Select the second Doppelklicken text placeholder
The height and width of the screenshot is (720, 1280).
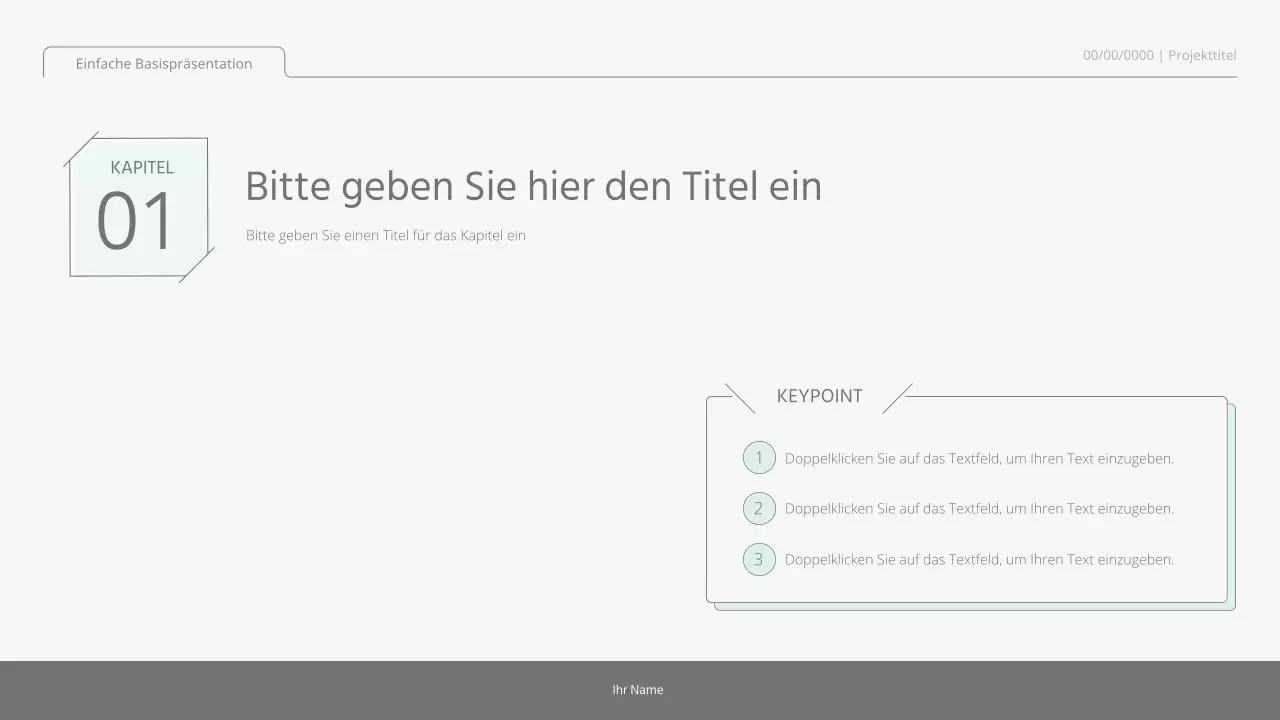click(x=980, y=508)
